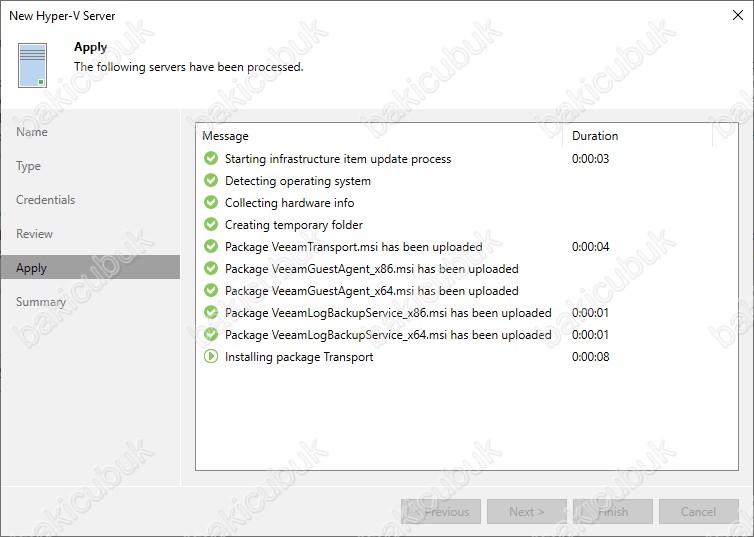Select 'Package VeeamGuestAgent_x64.msi has been uploaded' row
754x537 pixels.
(x=466, y=291)
